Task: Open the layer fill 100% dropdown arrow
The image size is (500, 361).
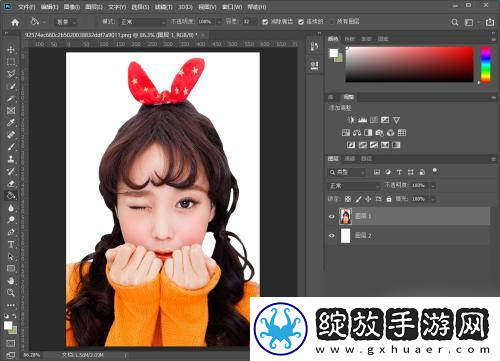Action: 433,199
